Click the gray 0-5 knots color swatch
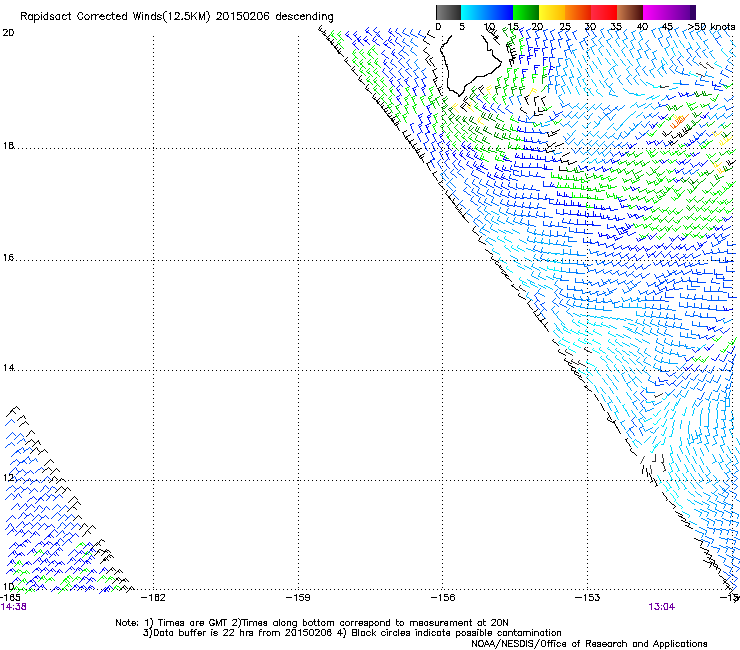The width and height of the screenshot is (740, 650). pyautogui.click(x=448, y=12)
